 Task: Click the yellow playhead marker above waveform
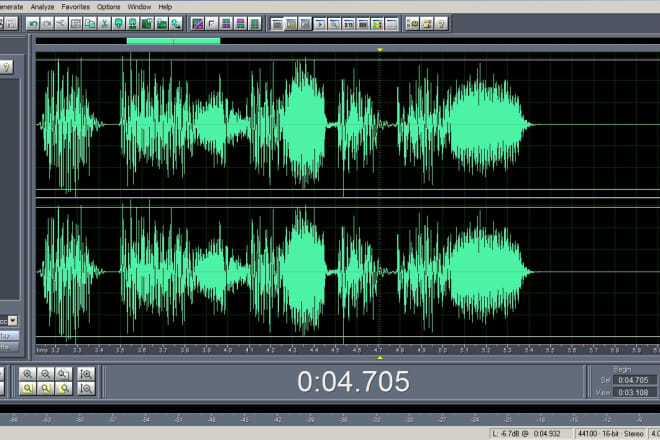(x=380, y=50)
